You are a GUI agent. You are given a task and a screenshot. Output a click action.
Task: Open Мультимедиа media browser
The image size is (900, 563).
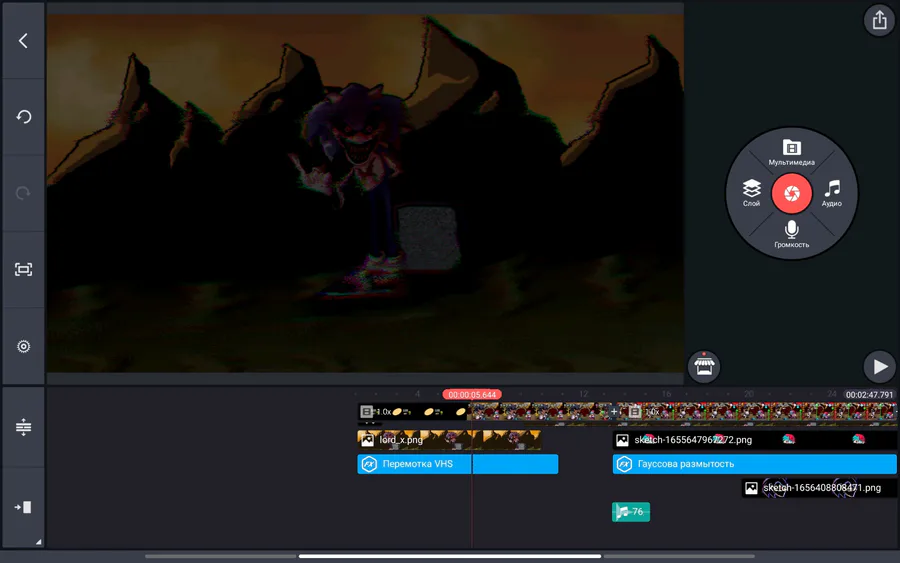pyautogui.click(x=792, y=153)
